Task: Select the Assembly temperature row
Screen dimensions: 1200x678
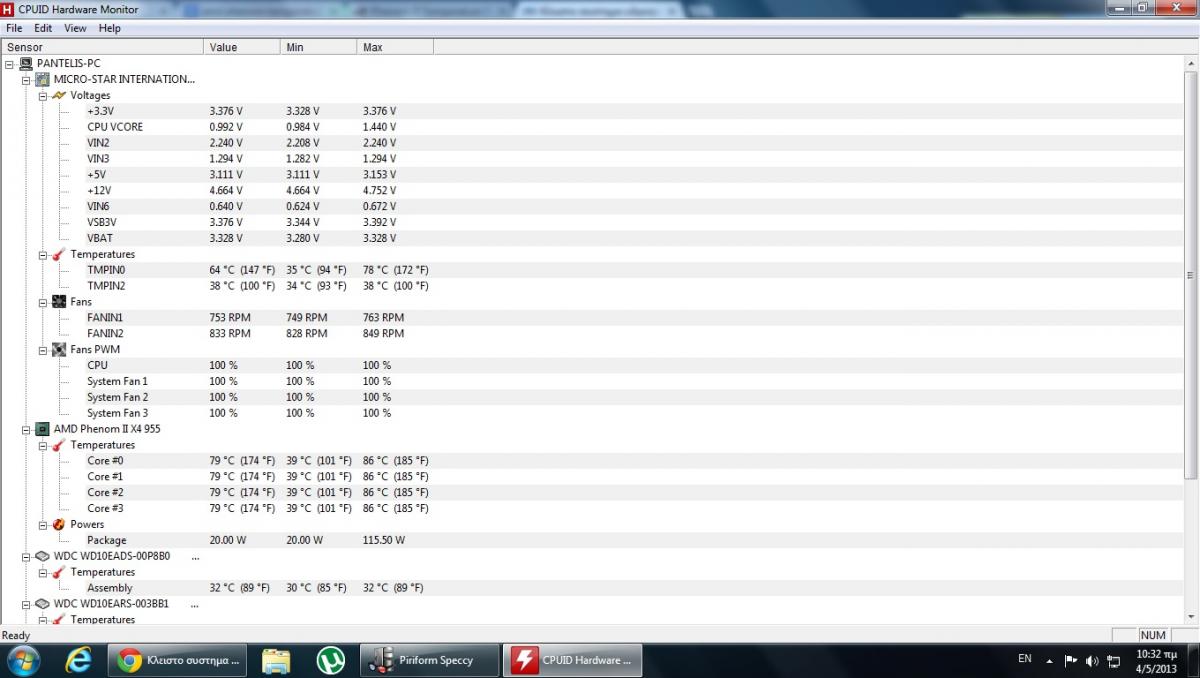Action: pos(591,588)
